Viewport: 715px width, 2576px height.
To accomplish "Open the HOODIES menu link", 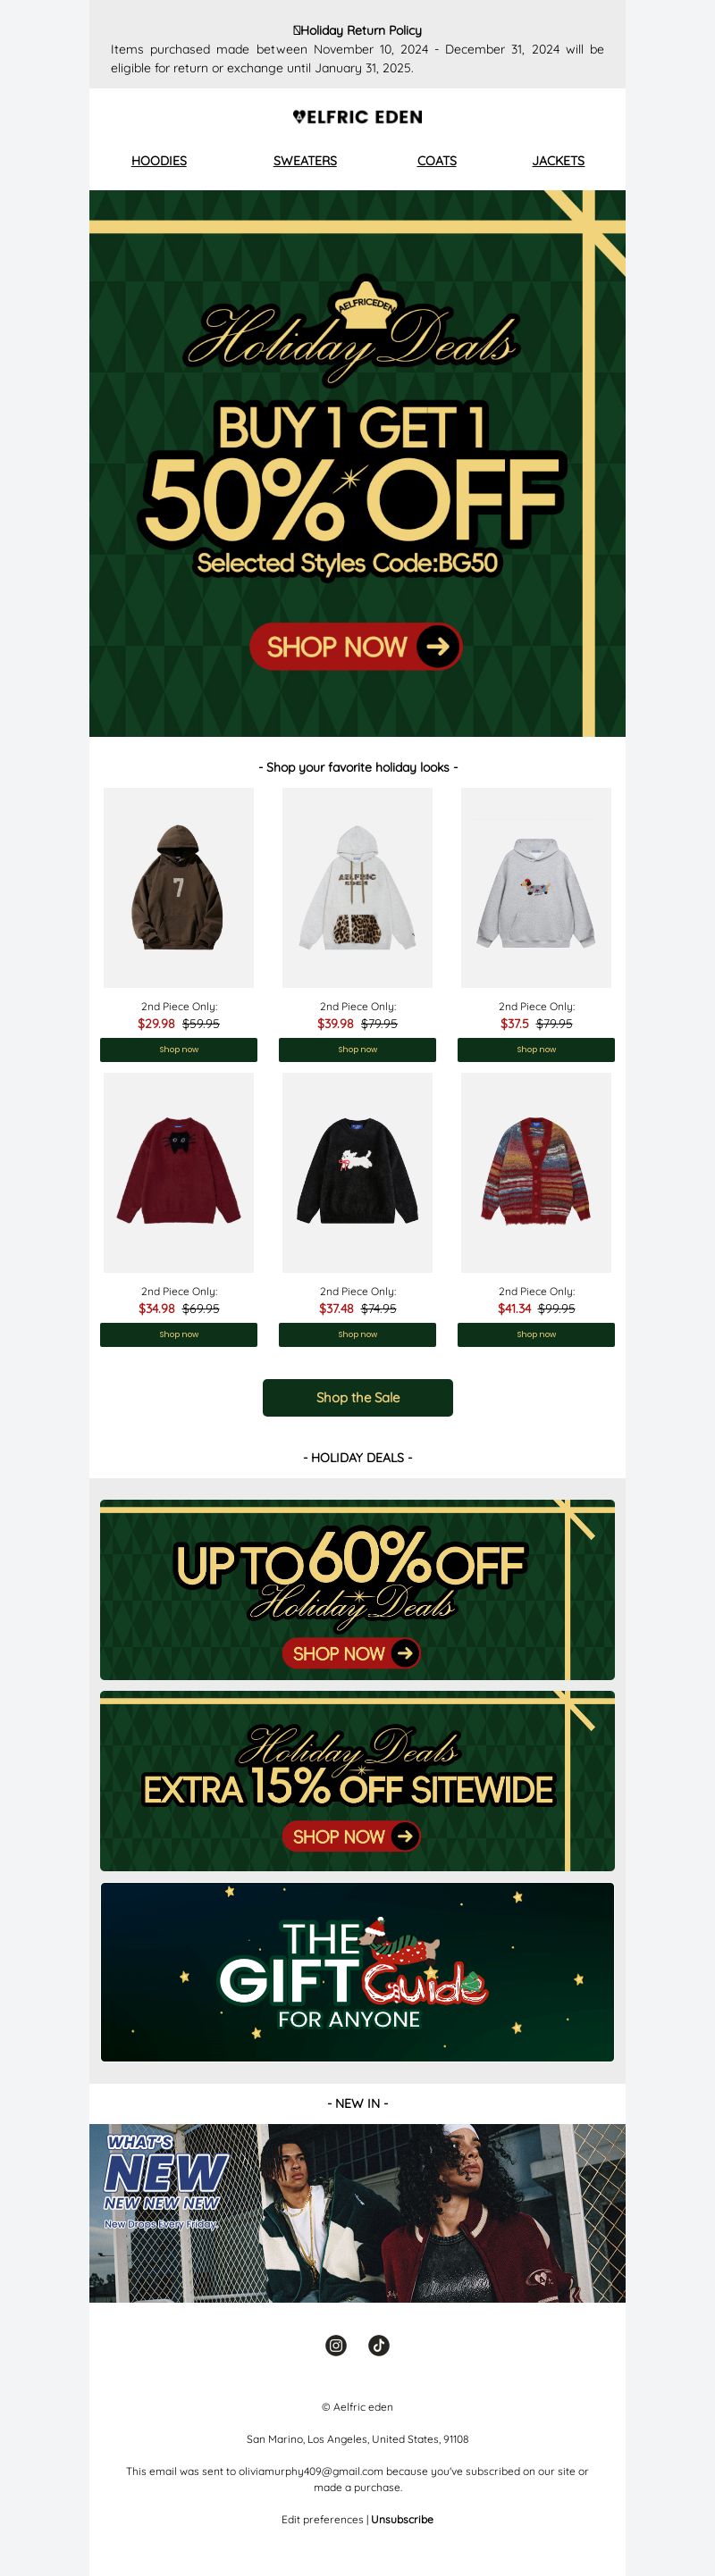I will click(x=159, y=160).
